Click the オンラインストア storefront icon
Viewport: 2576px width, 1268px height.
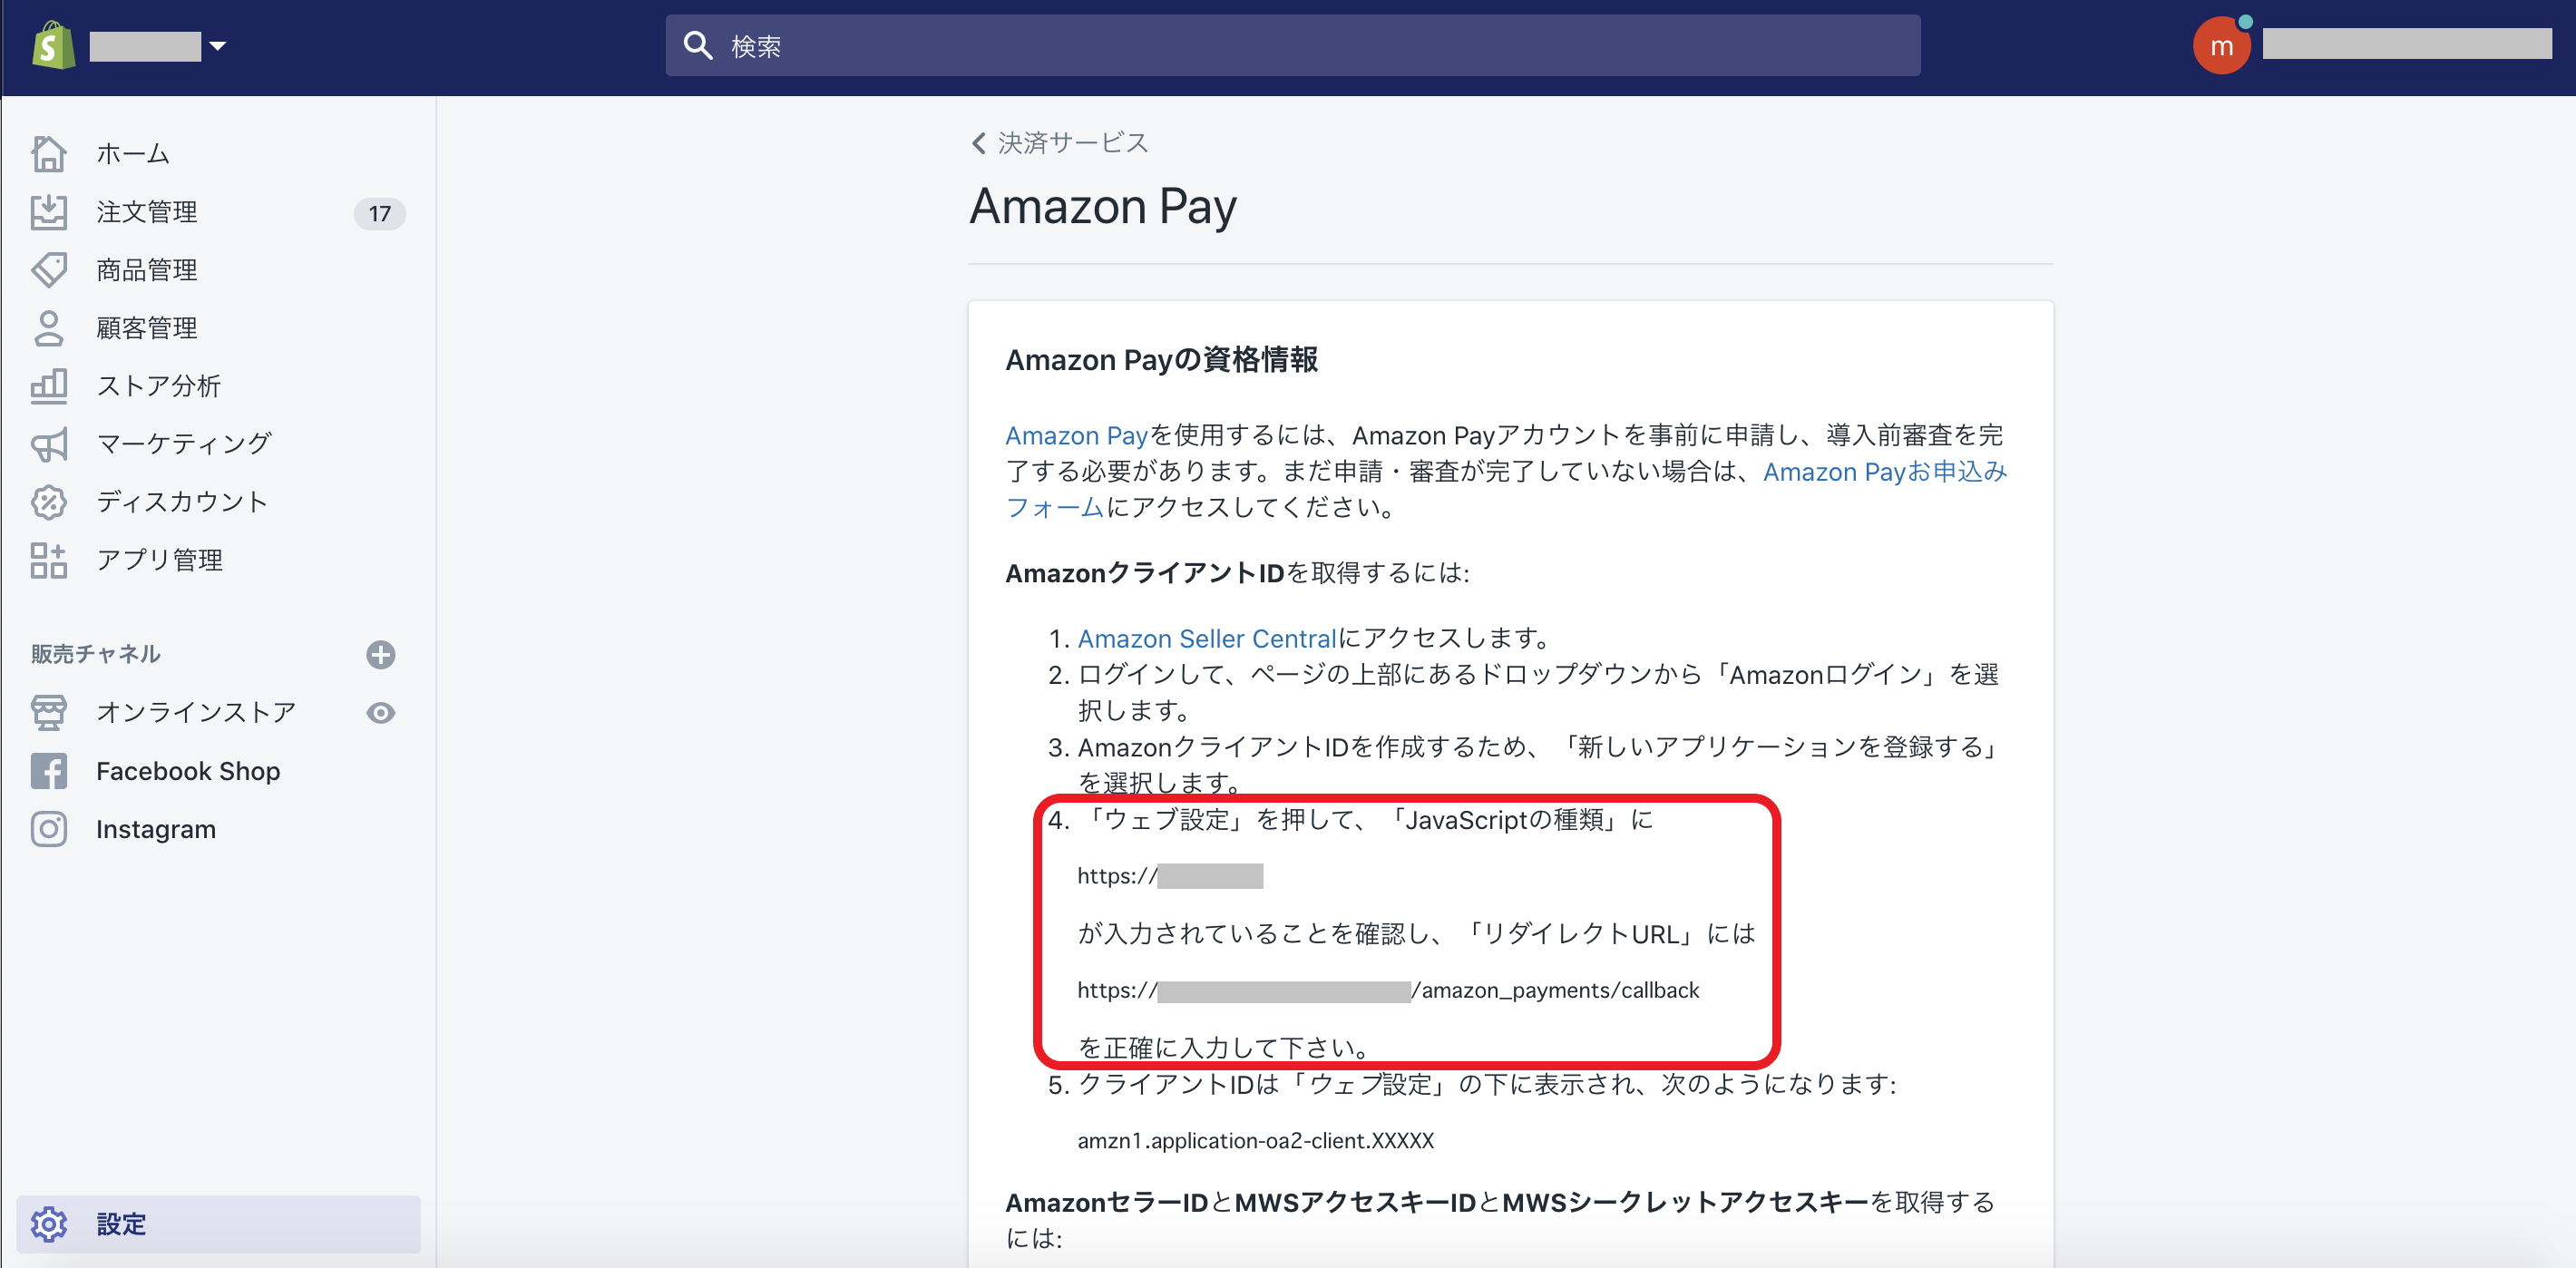(48, 713)
